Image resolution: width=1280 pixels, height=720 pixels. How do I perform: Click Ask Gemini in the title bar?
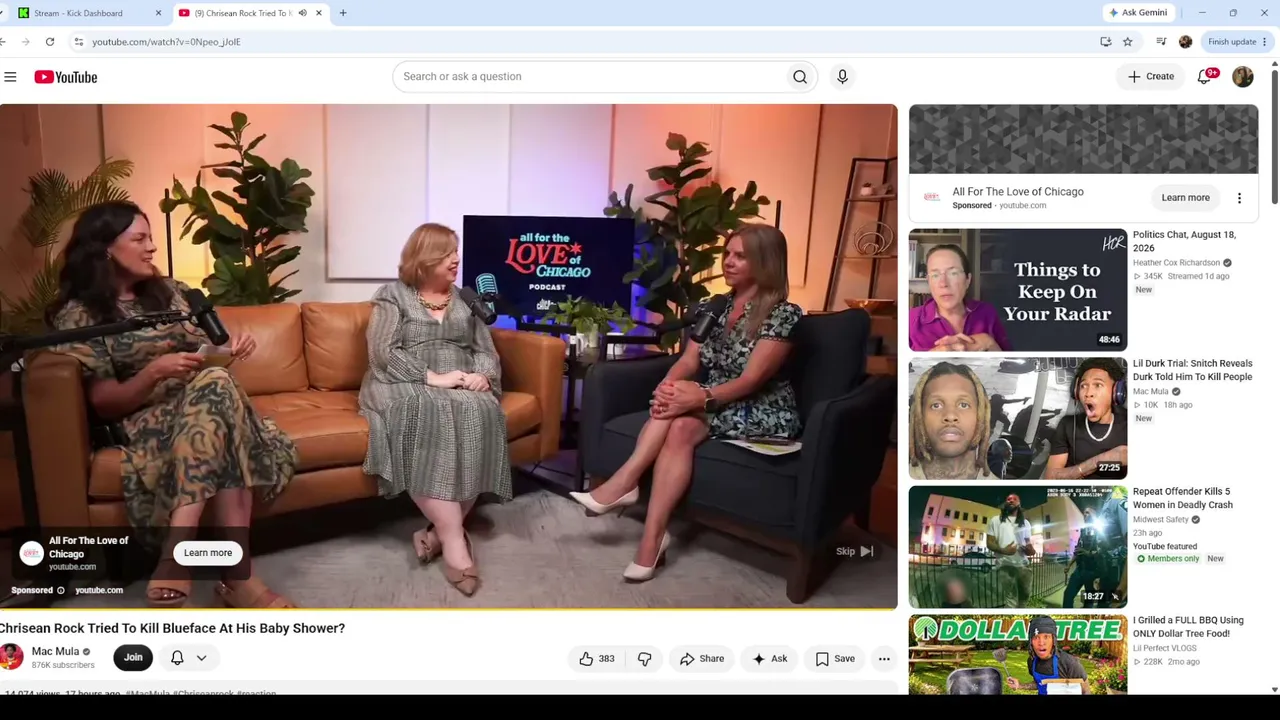(x=1138, y=13)
